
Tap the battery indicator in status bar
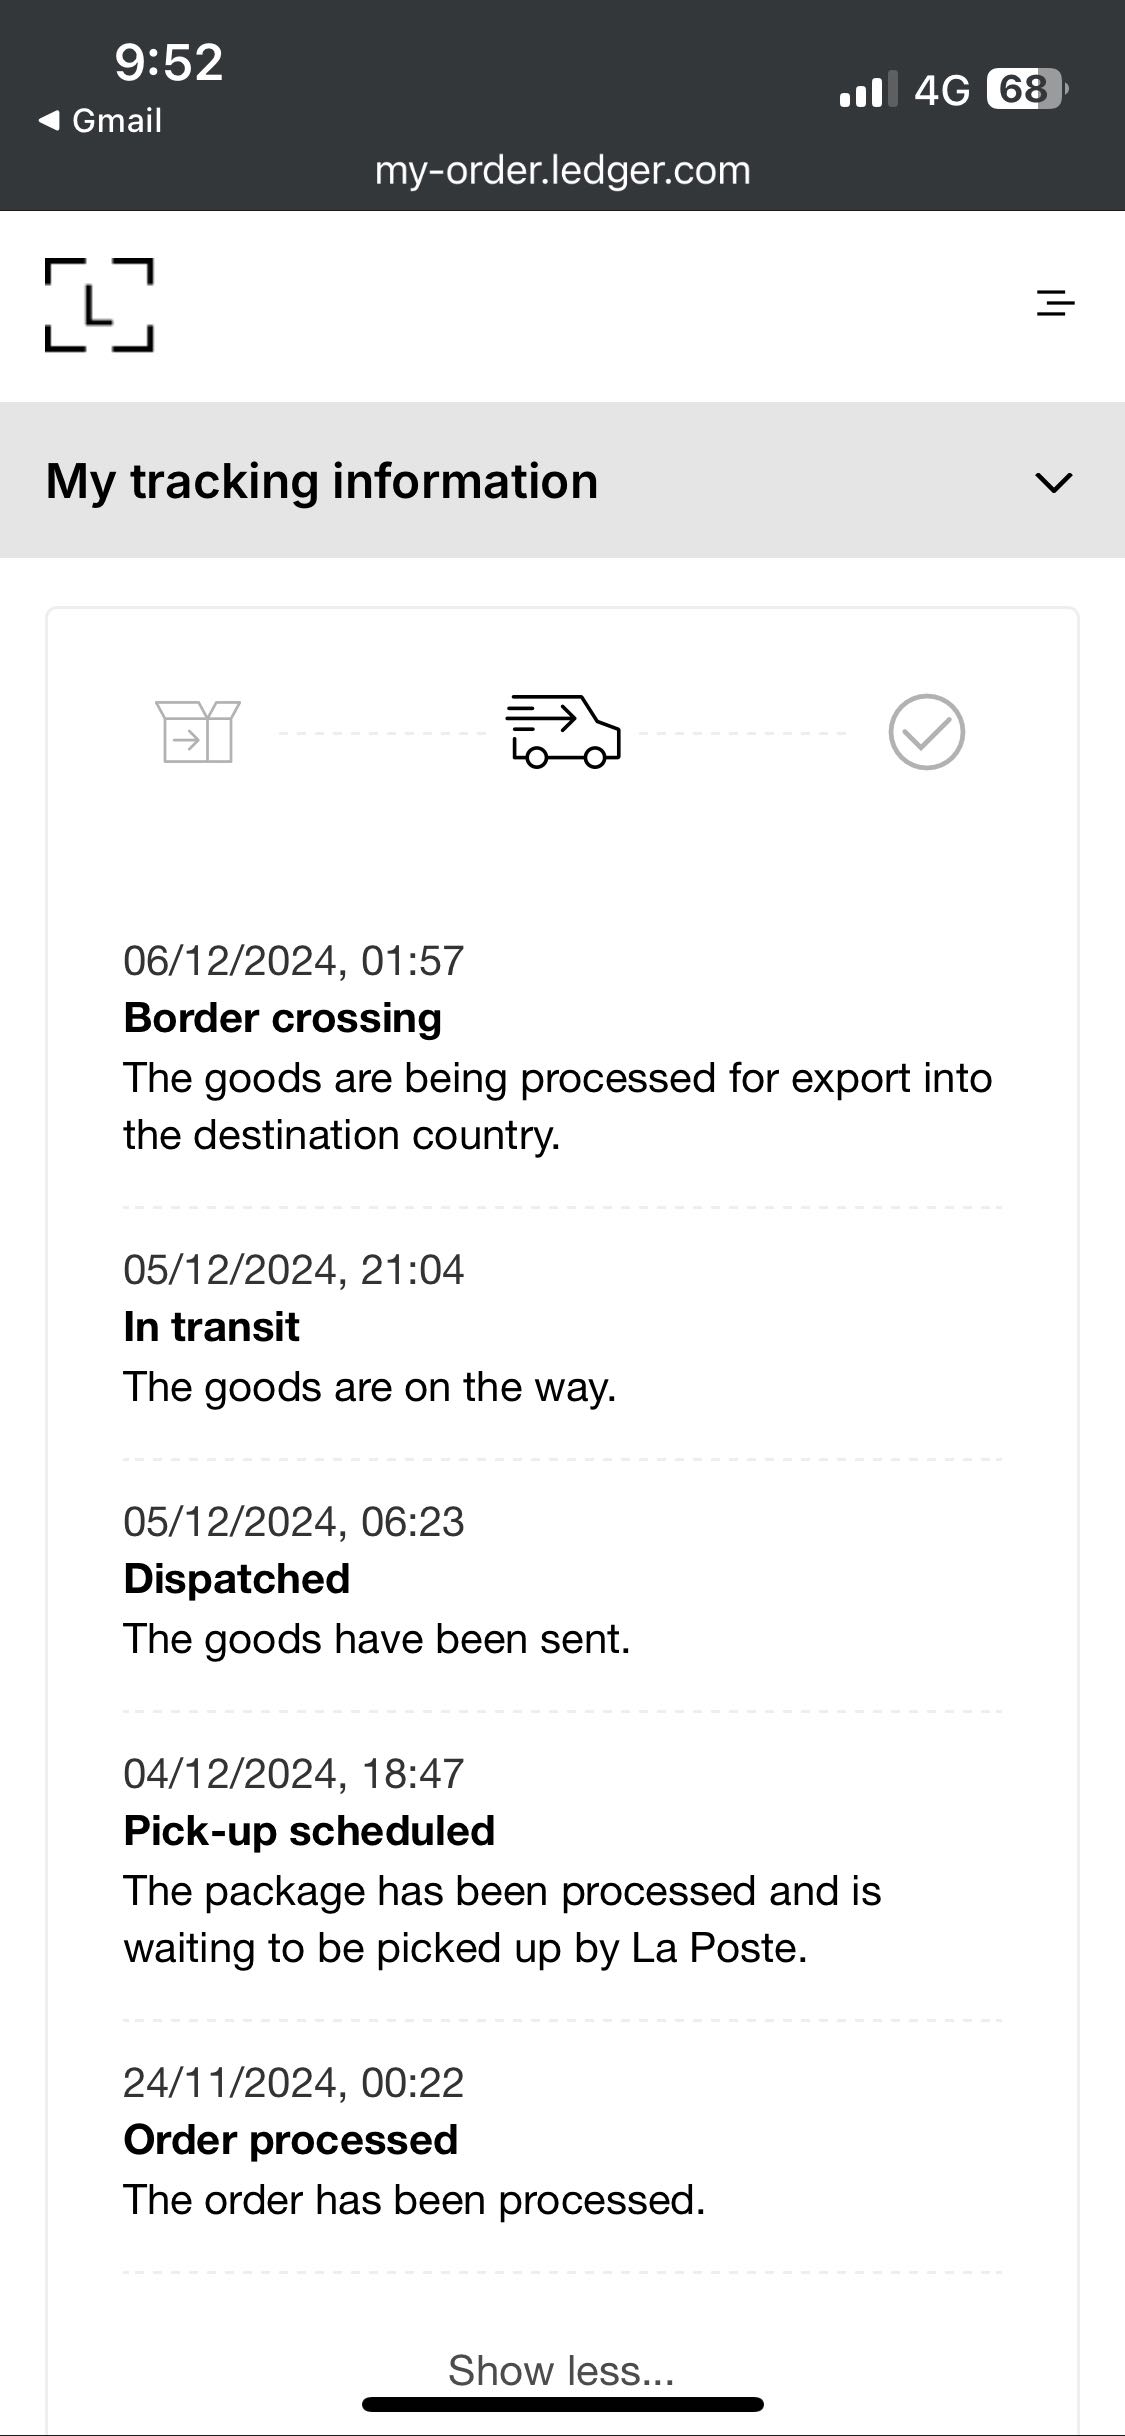(x=1026, y=90)
